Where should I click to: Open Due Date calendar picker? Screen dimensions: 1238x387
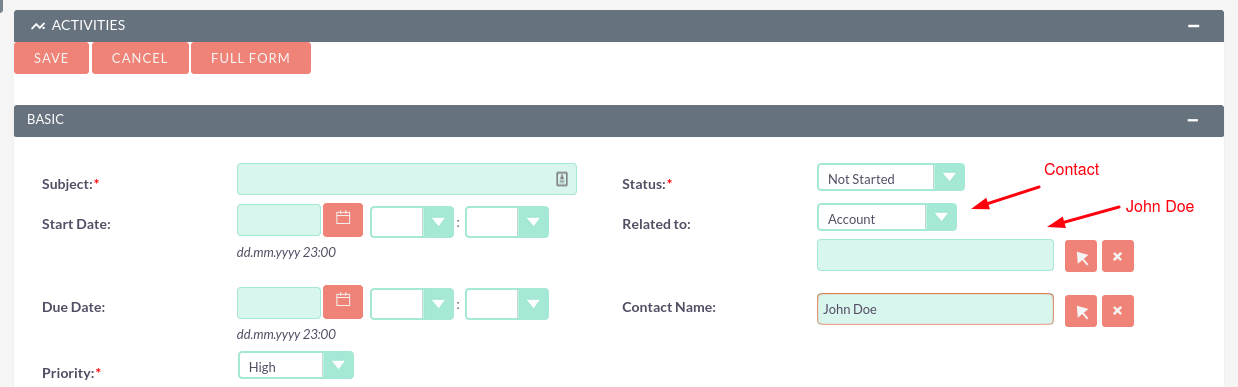pyautogui.click(x=343, y=304)
